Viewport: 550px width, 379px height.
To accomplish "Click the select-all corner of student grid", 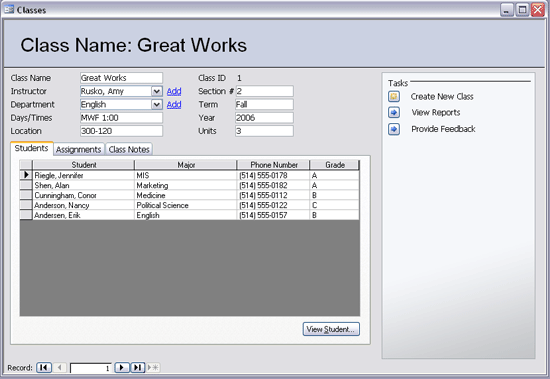I will point(26,165).
